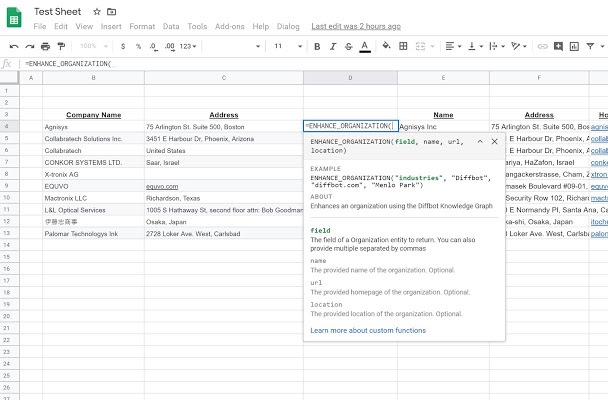Collapse the function help popup
Viewport: 608px width, 400px height.
pyautogui.click(x=480, y=141)
